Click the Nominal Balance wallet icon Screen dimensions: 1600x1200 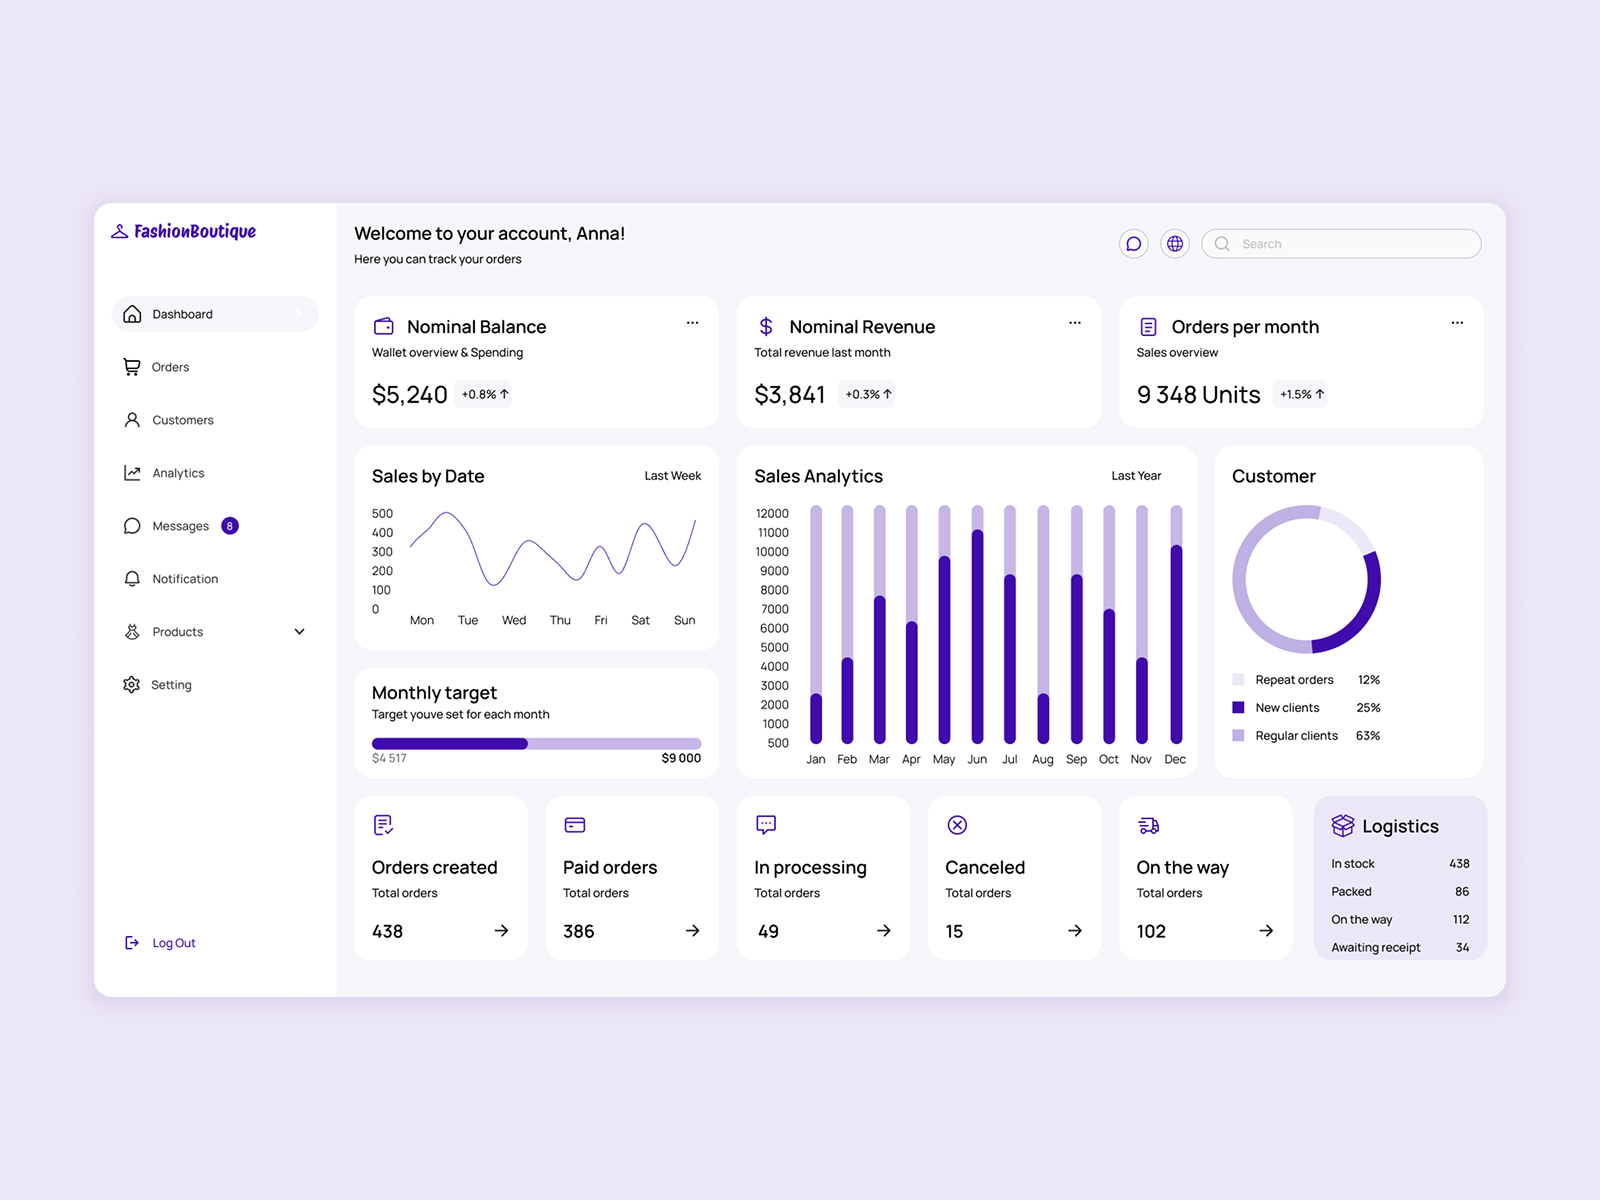pos(383,326)
